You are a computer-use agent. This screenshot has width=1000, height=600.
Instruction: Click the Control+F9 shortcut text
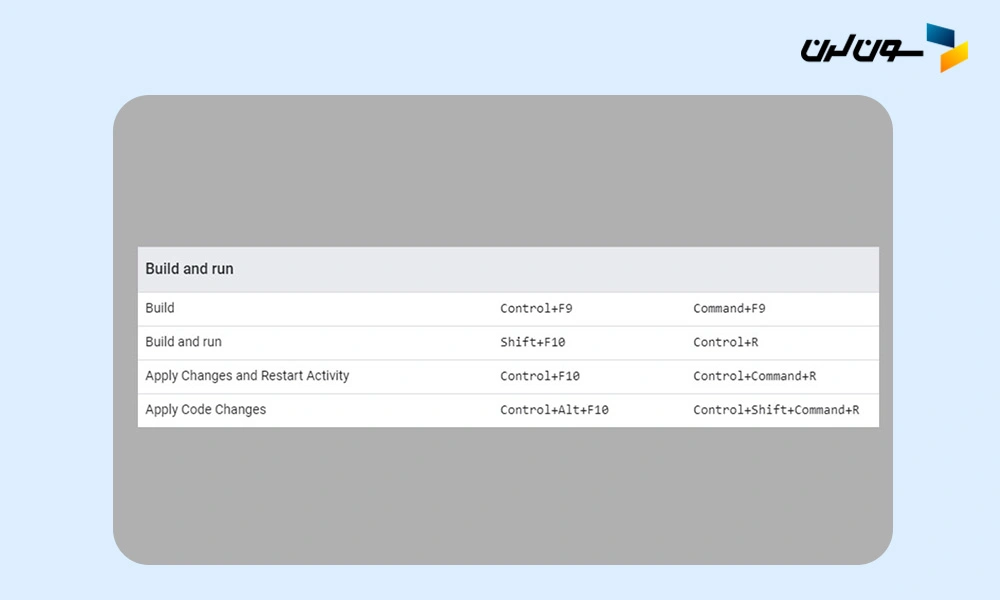536,309
